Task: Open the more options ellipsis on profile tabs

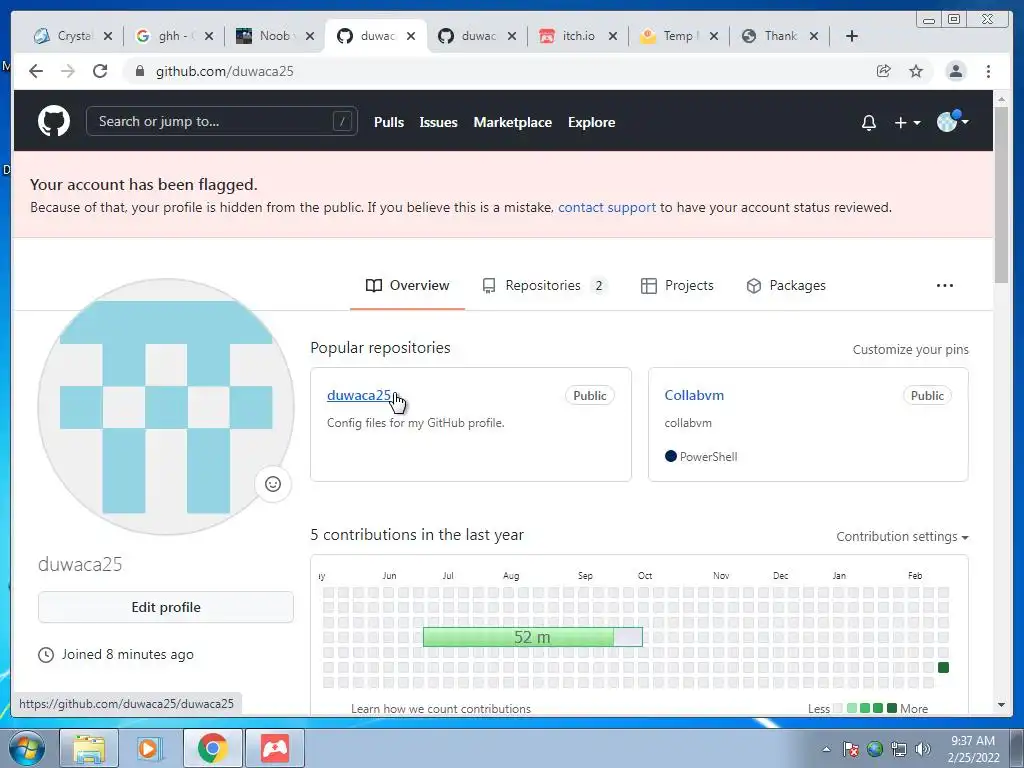Action: click(x=945, y=285)
